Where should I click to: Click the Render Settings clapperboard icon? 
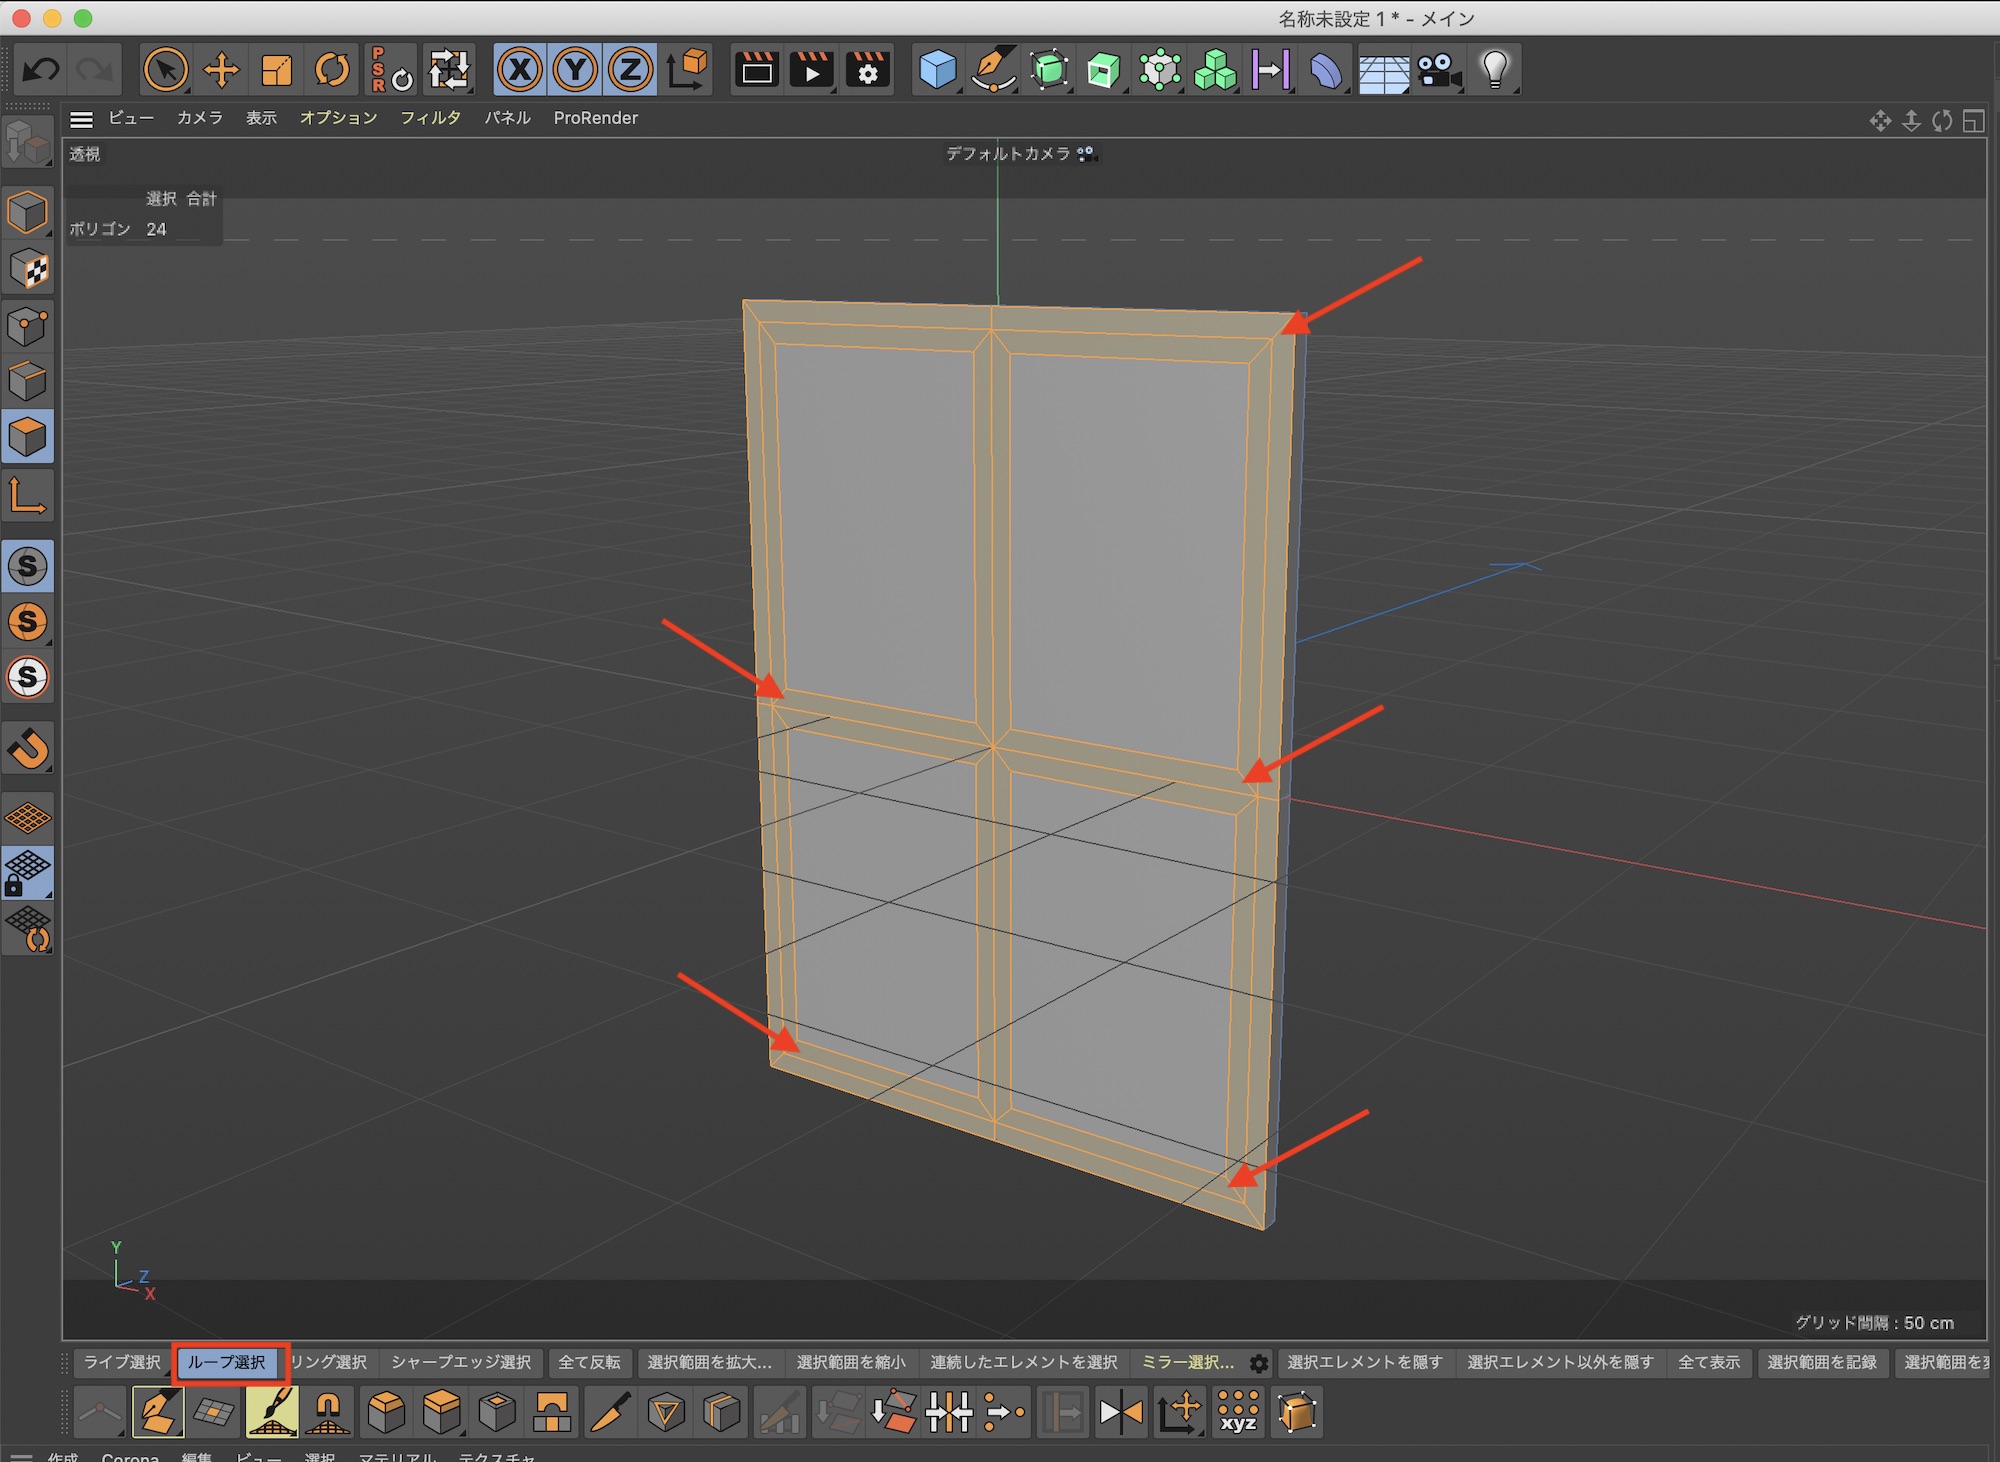867,70
